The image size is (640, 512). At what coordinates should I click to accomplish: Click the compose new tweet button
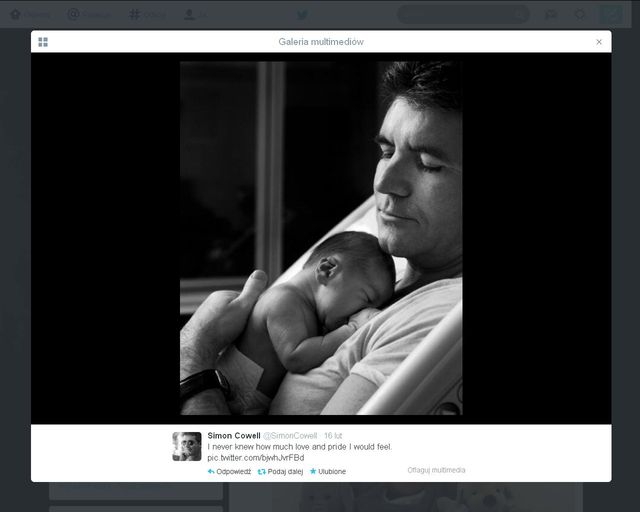[x=610, y=15]
